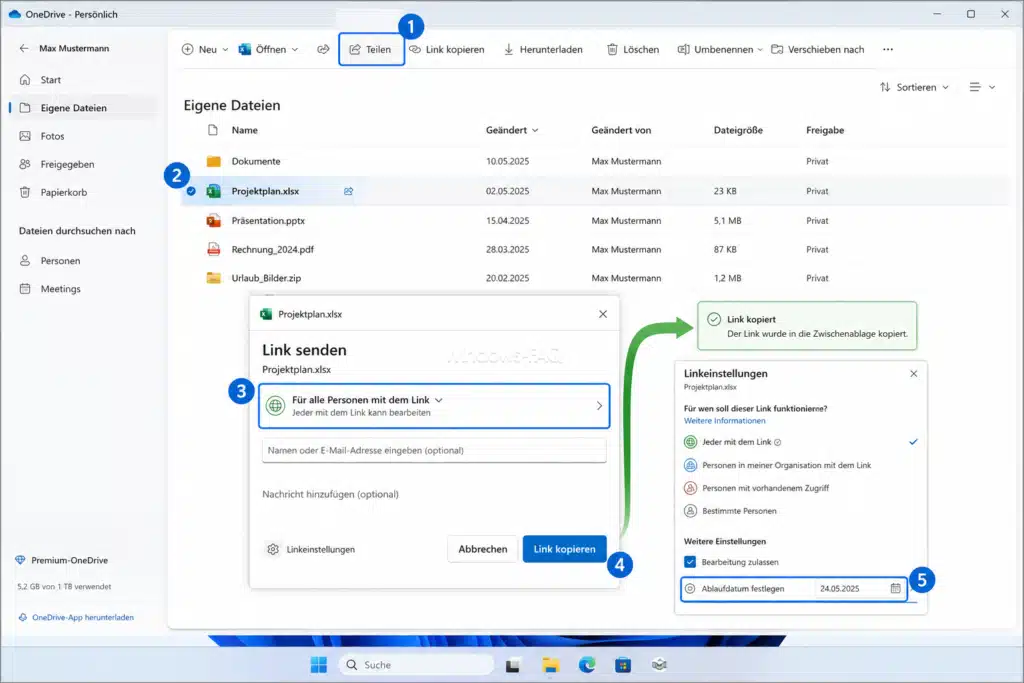Click the file type column header icon
1024x683 pixels.
213,130
